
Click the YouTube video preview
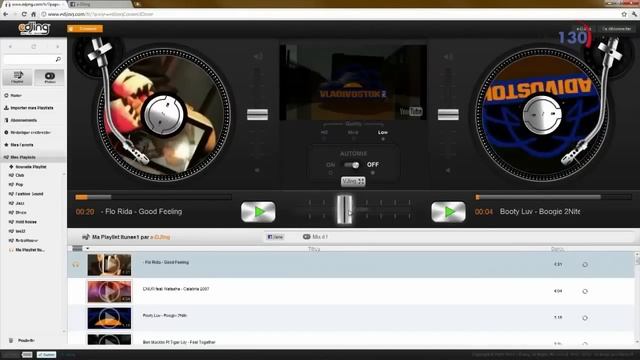353,82
